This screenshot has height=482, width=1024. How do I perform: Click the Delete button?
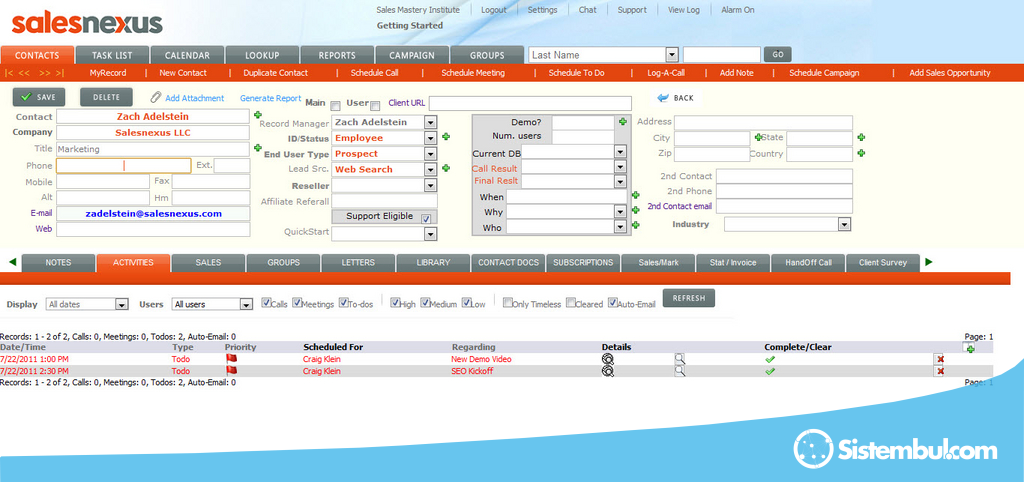106,97
